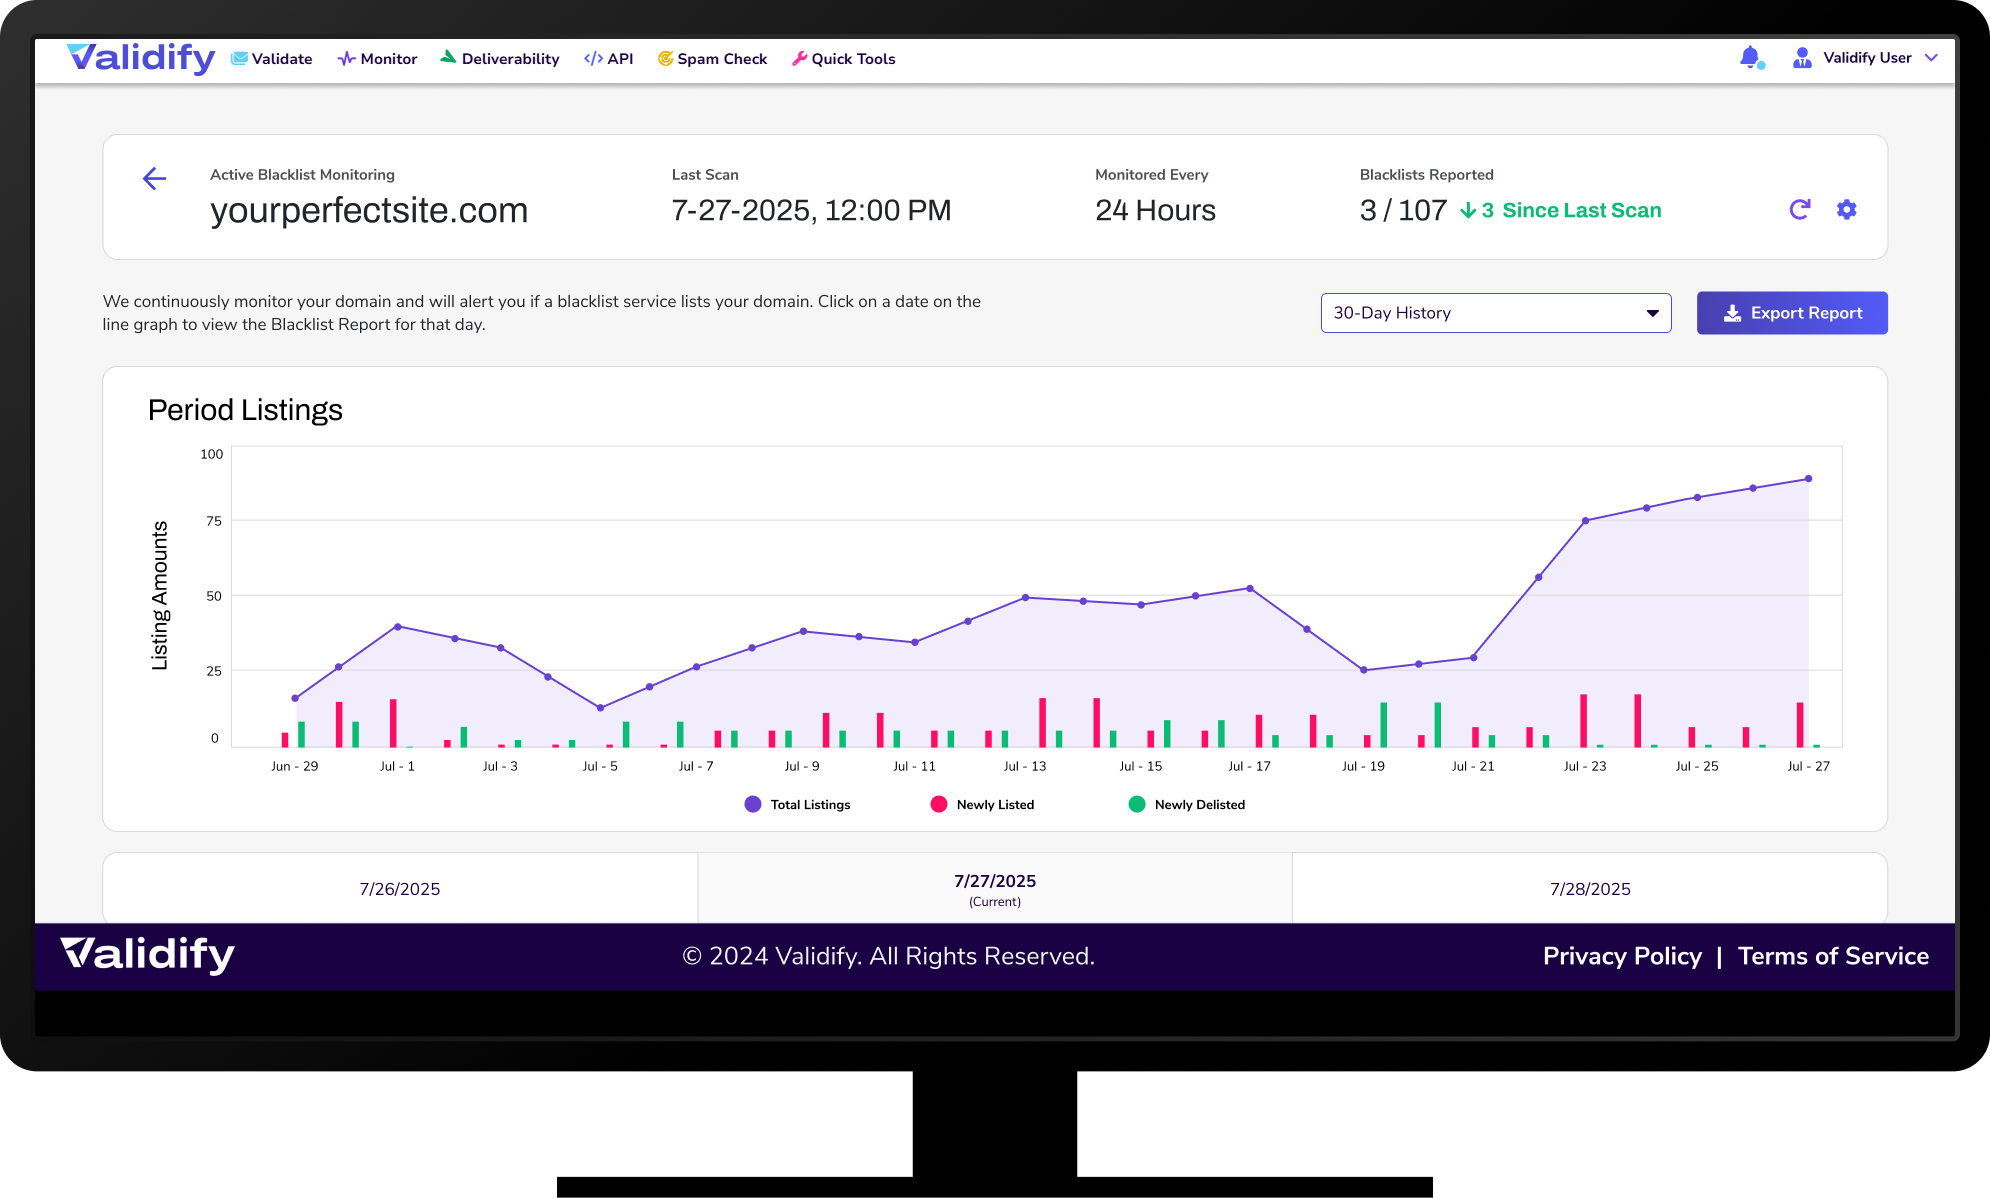Screen dimensions: 1990x1198
Task: Switch to the 7/26/2025 date tab
Action: pyautogui.click(x=400, y=889)
